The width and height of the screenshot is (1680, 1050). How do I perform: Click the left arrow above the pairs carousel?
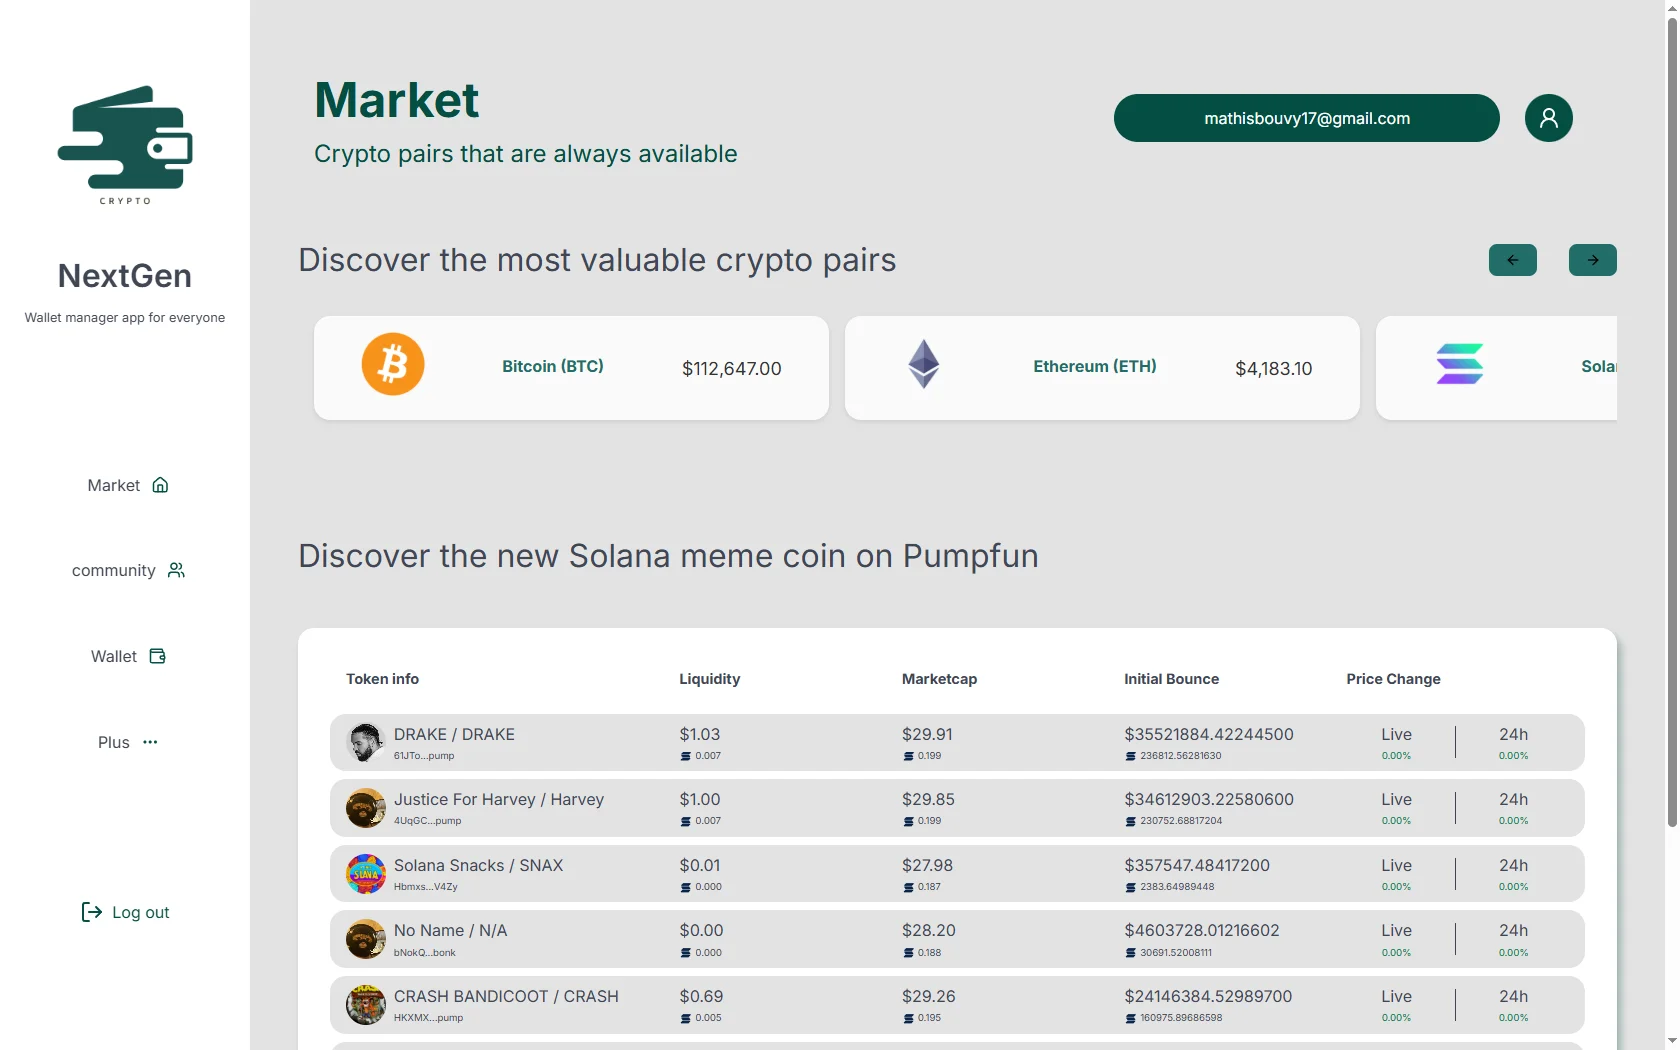click(x=1512, y=260)
